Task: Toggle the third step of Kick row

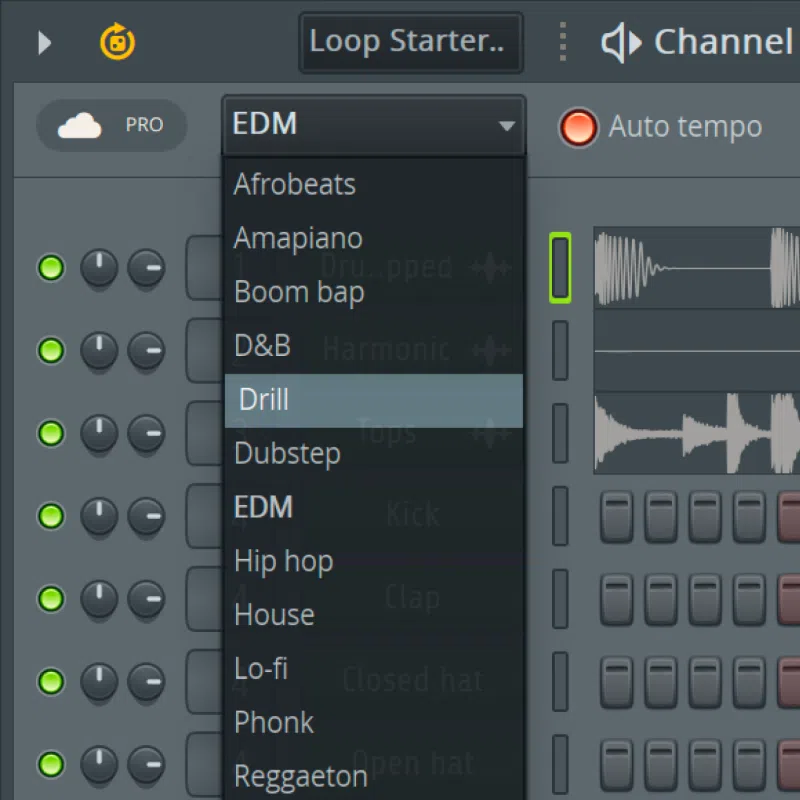Action: (x=705, y=516)
